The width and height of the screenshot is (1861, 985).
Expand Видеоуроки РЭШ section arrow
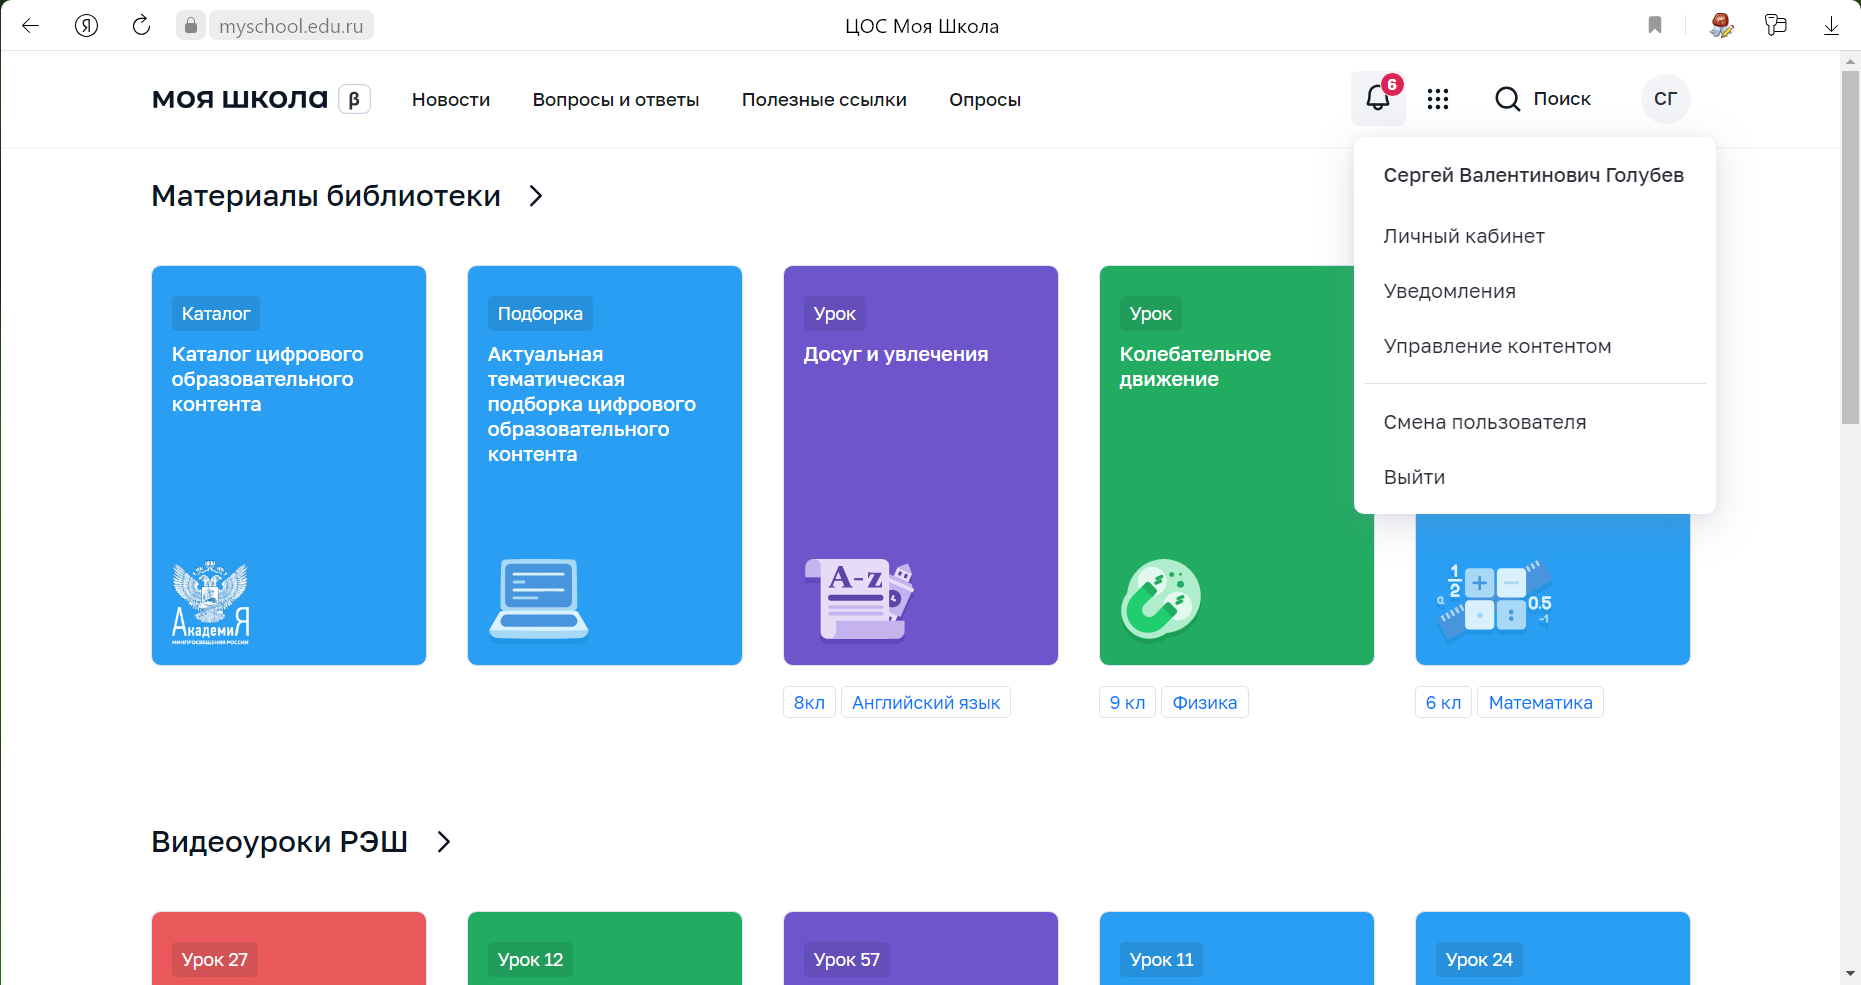click(x=444, y=842)
